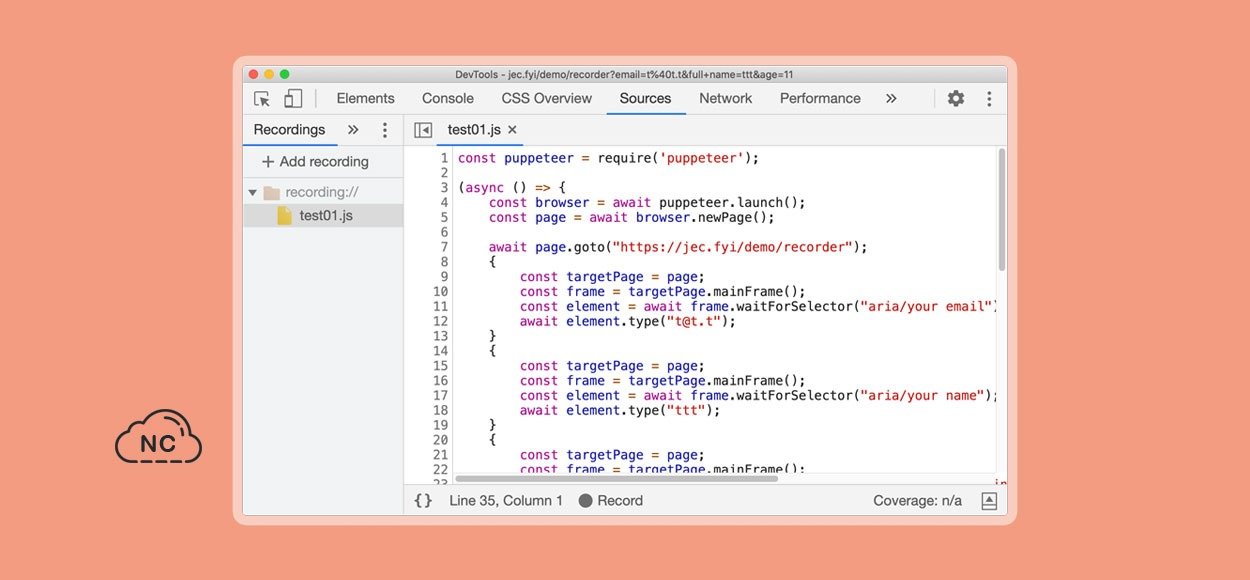This screenshot has height=580, width=1250.
Task: Click line number 18 in the gutter
Action: coord(440,410)
